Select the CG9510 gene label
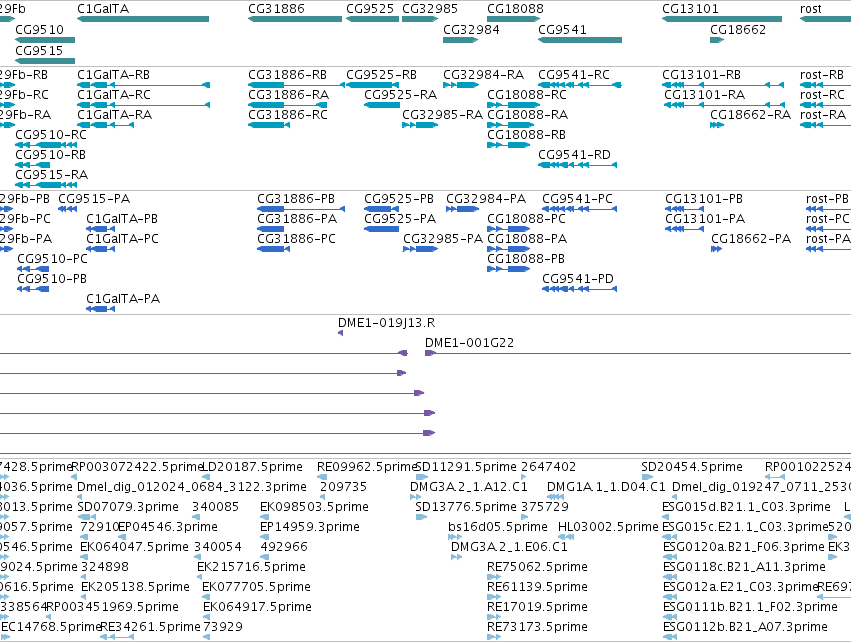 point(40,29)
